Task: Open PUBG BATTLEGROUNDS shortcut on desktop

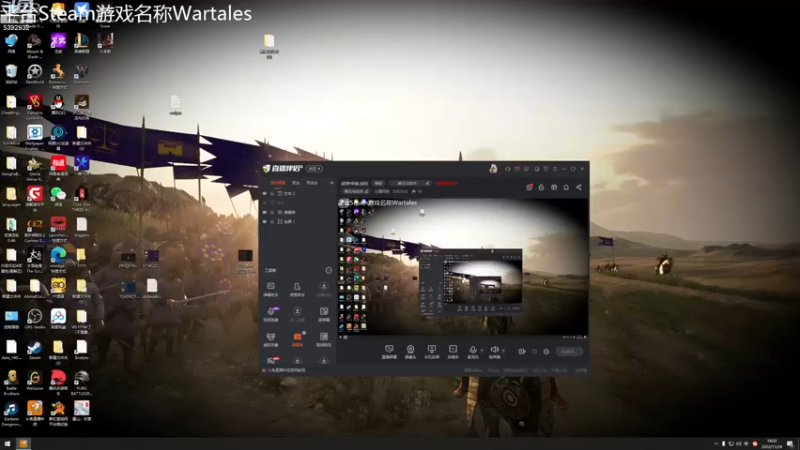Action: coord(81,383)
